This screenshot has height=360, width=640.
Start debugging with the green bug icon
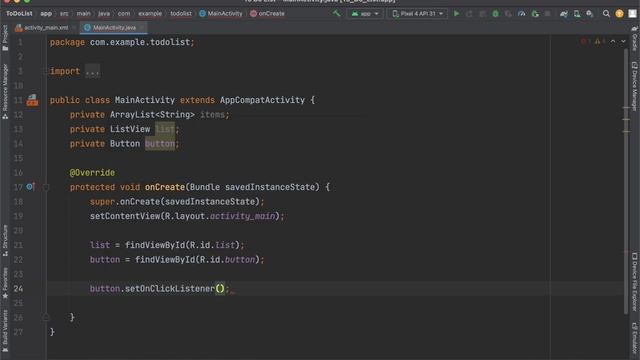[495, 13]
